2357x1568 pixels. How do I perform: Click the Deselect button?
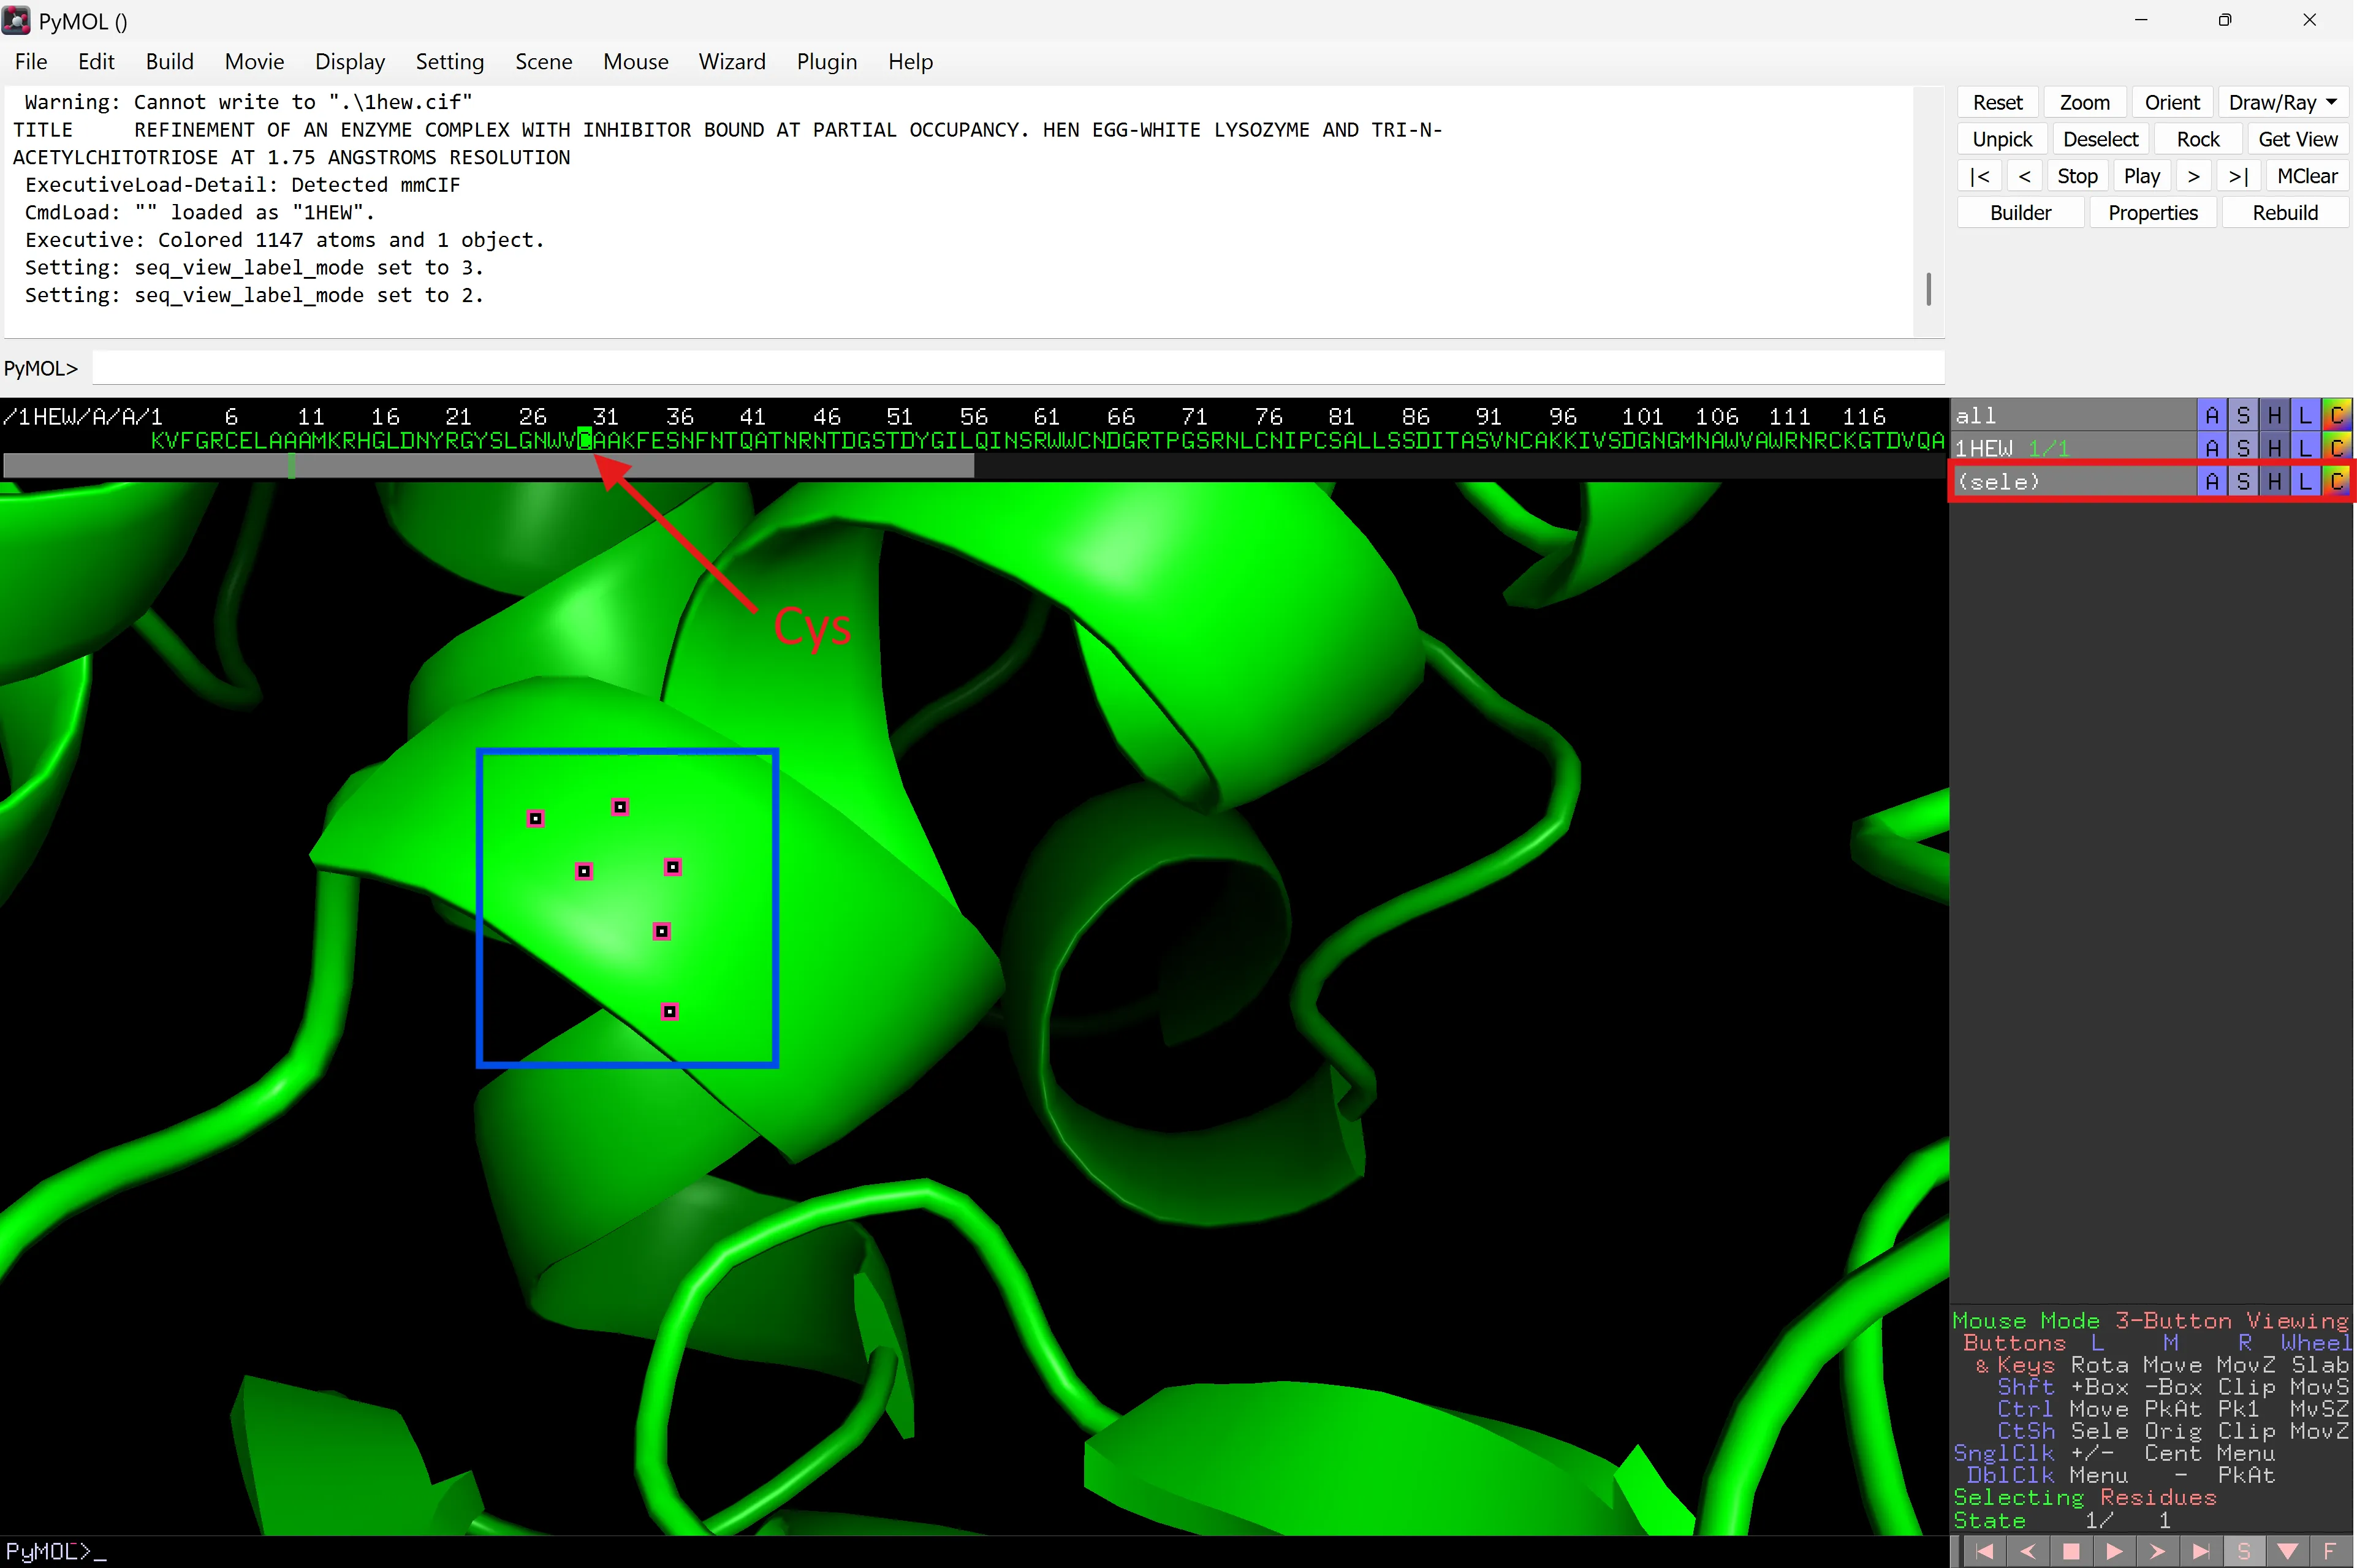tap(2100, 139)
